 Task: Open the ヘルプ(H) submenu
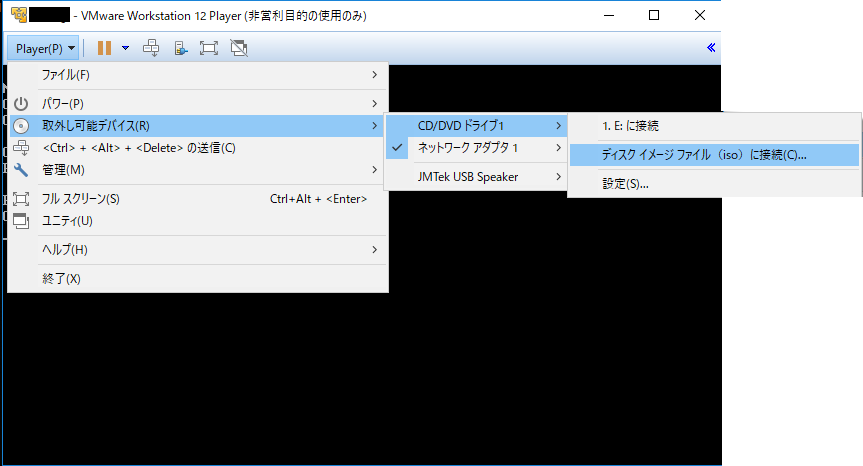[198, 250]
